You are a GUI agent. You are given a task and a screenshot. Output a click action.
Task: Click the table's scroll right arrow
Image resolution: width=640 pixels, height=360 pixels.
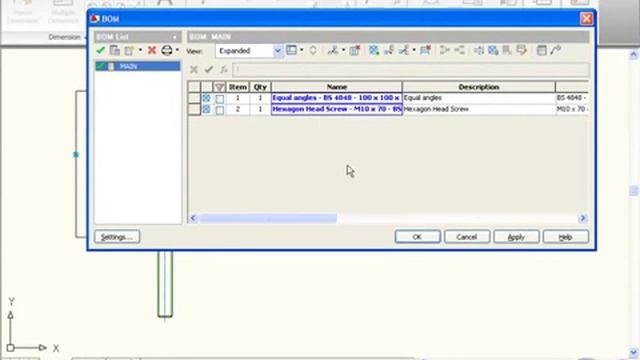(583, 218)
